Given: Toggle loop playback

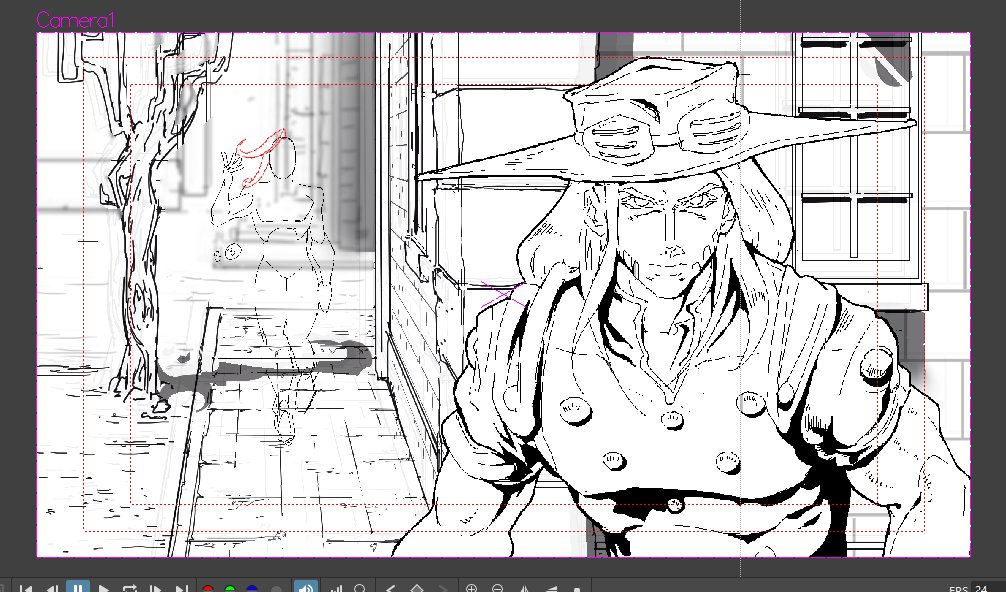Looking at the screenshot, I should tap(130, 588).
